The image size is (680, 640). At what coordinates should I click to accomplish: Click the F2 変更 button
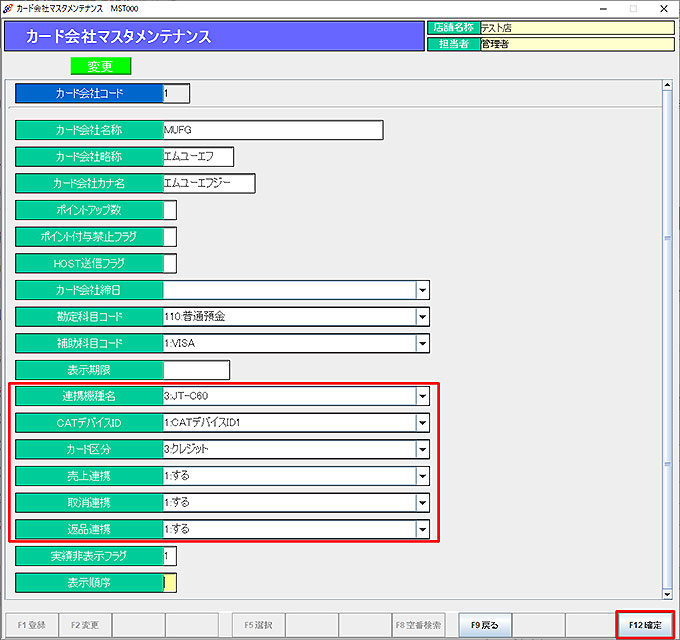[85, 625]
